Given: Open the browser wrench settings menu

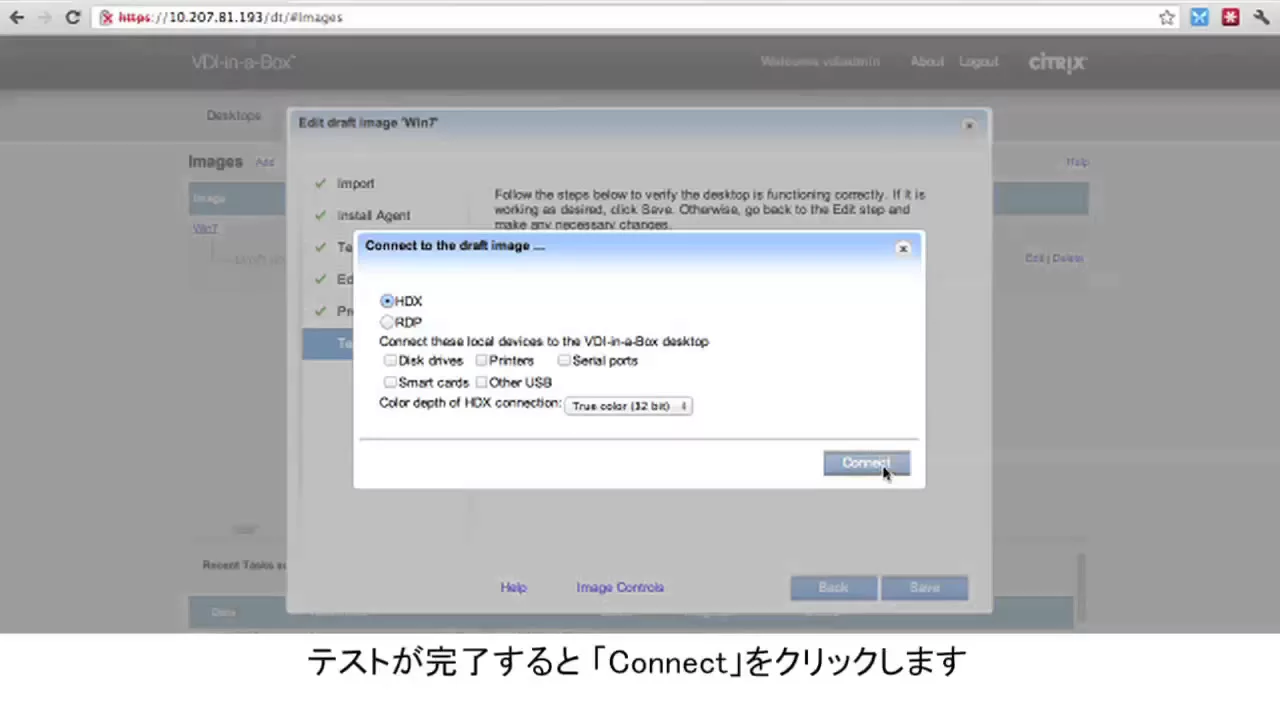Looking at the screenshot, I should 1262,17.
